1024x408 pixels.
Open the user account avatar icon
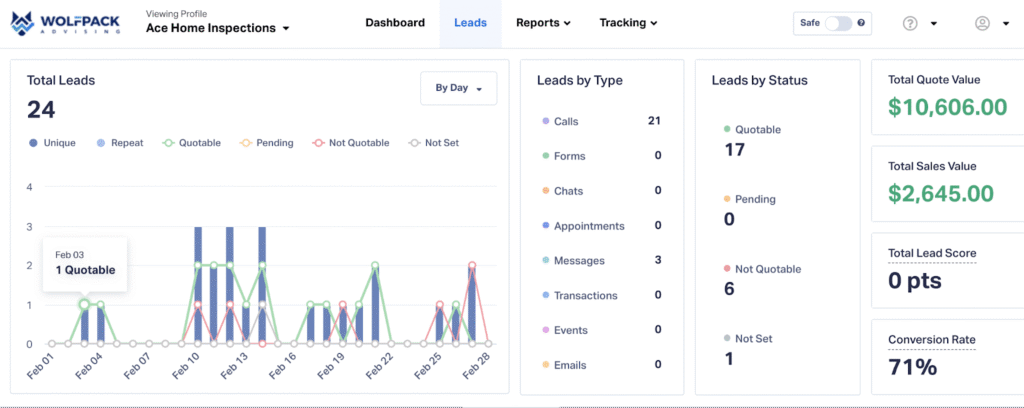click(x=982, y=24)
